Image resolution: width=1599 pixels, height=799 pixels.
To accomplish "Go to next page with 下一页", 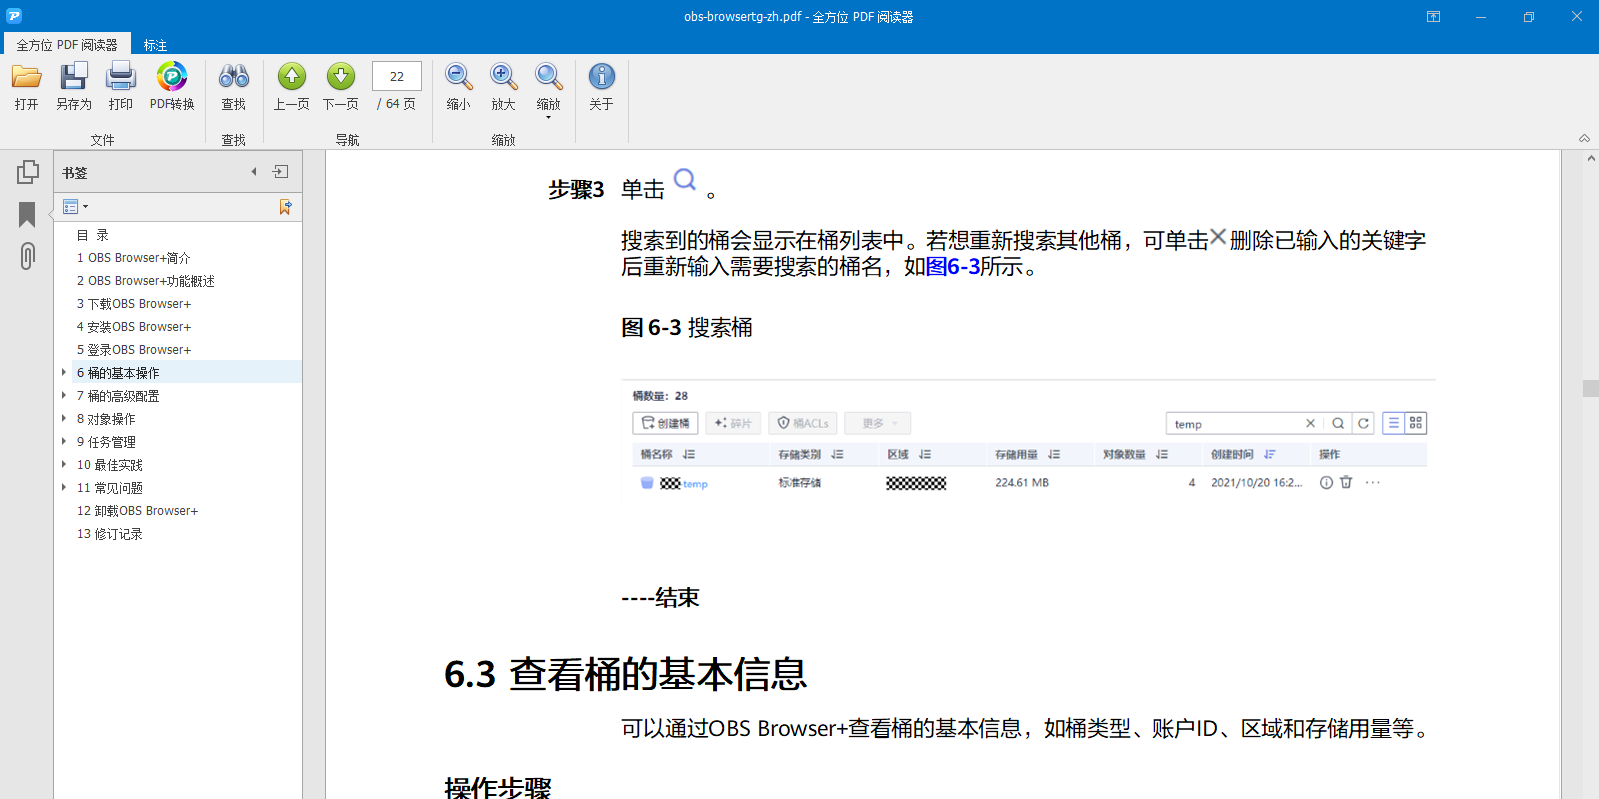I will (x=341, y=77).
